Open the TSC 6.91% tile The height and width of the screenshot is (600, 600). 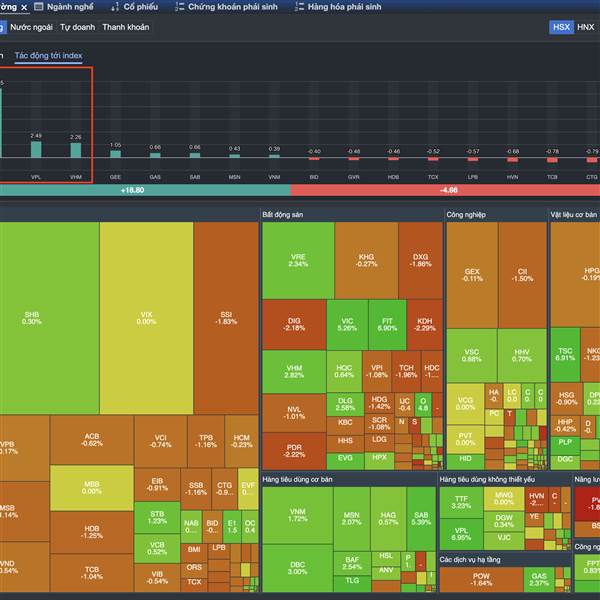565,354
